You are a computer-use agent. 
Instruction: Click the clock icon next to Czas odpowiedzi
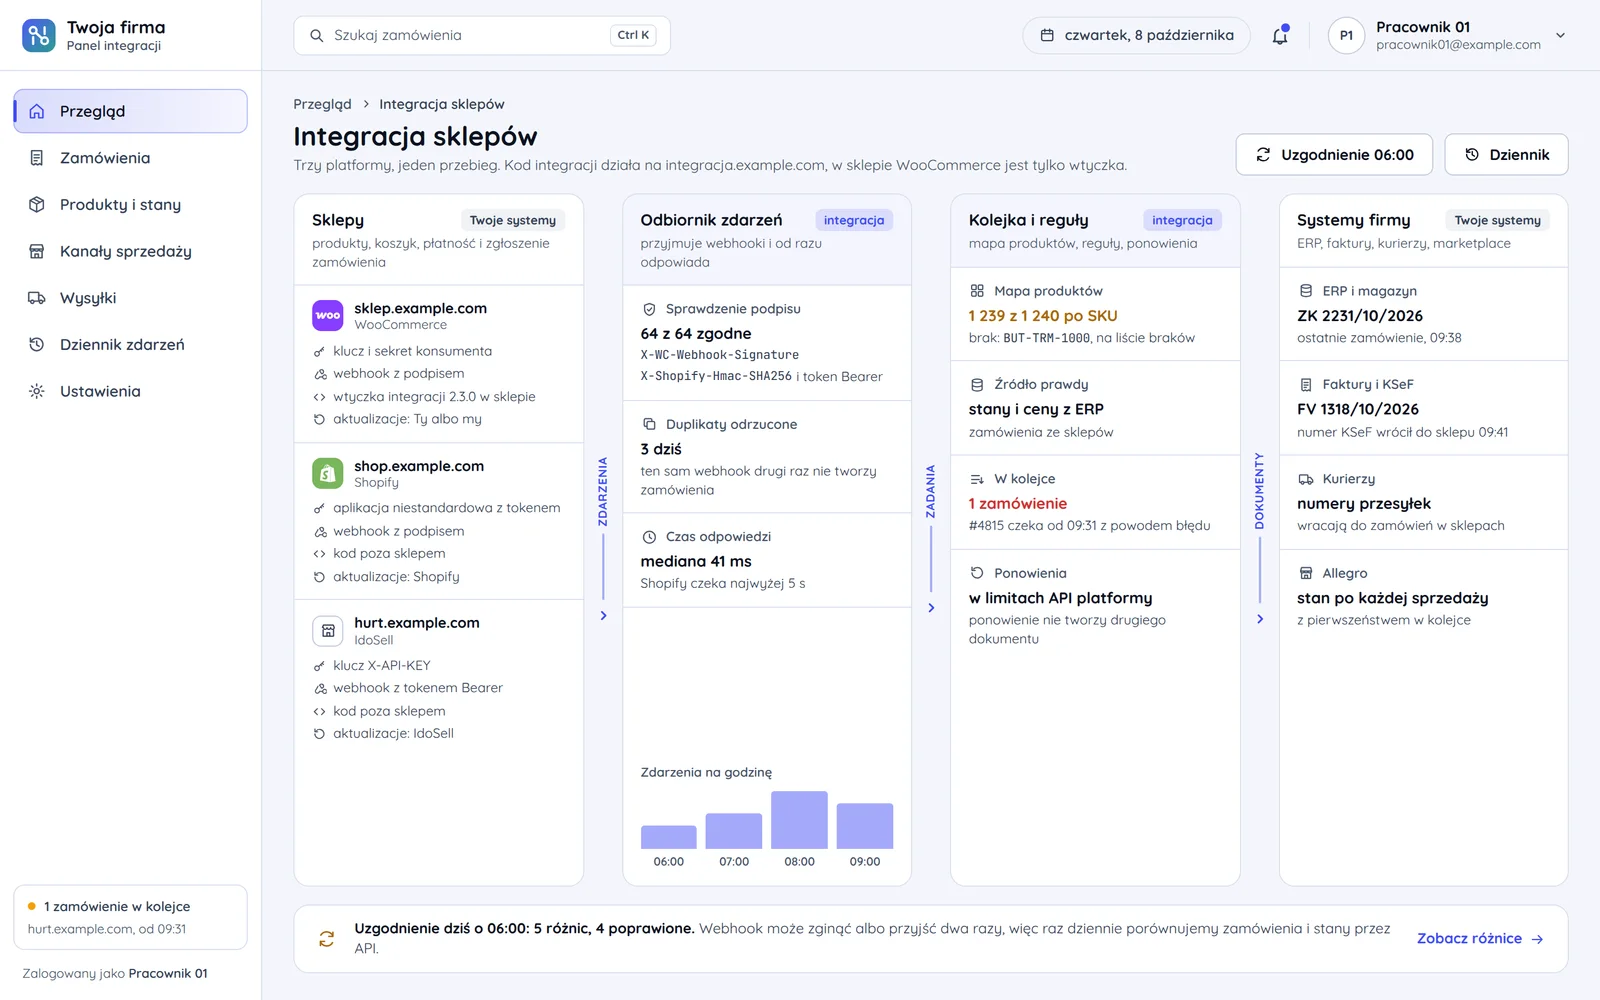click(x=649, y=537)
